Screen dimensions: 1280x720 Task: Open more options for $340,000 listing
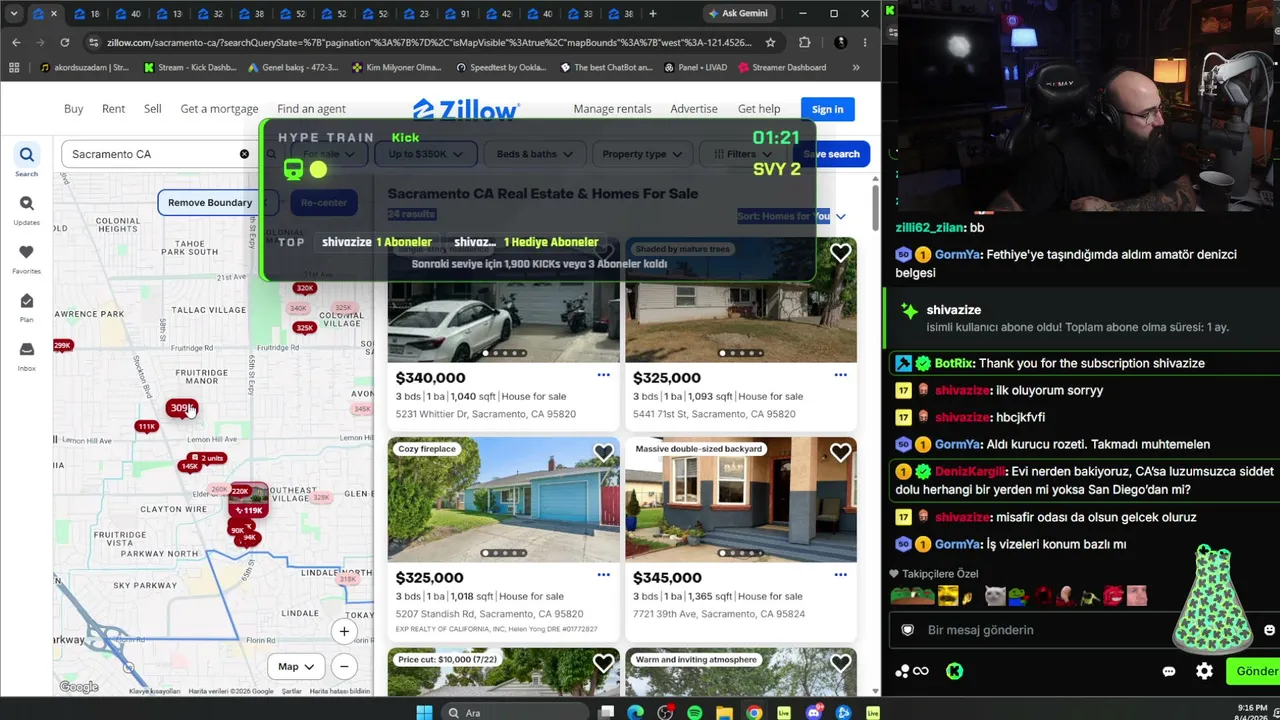point(603,375)
